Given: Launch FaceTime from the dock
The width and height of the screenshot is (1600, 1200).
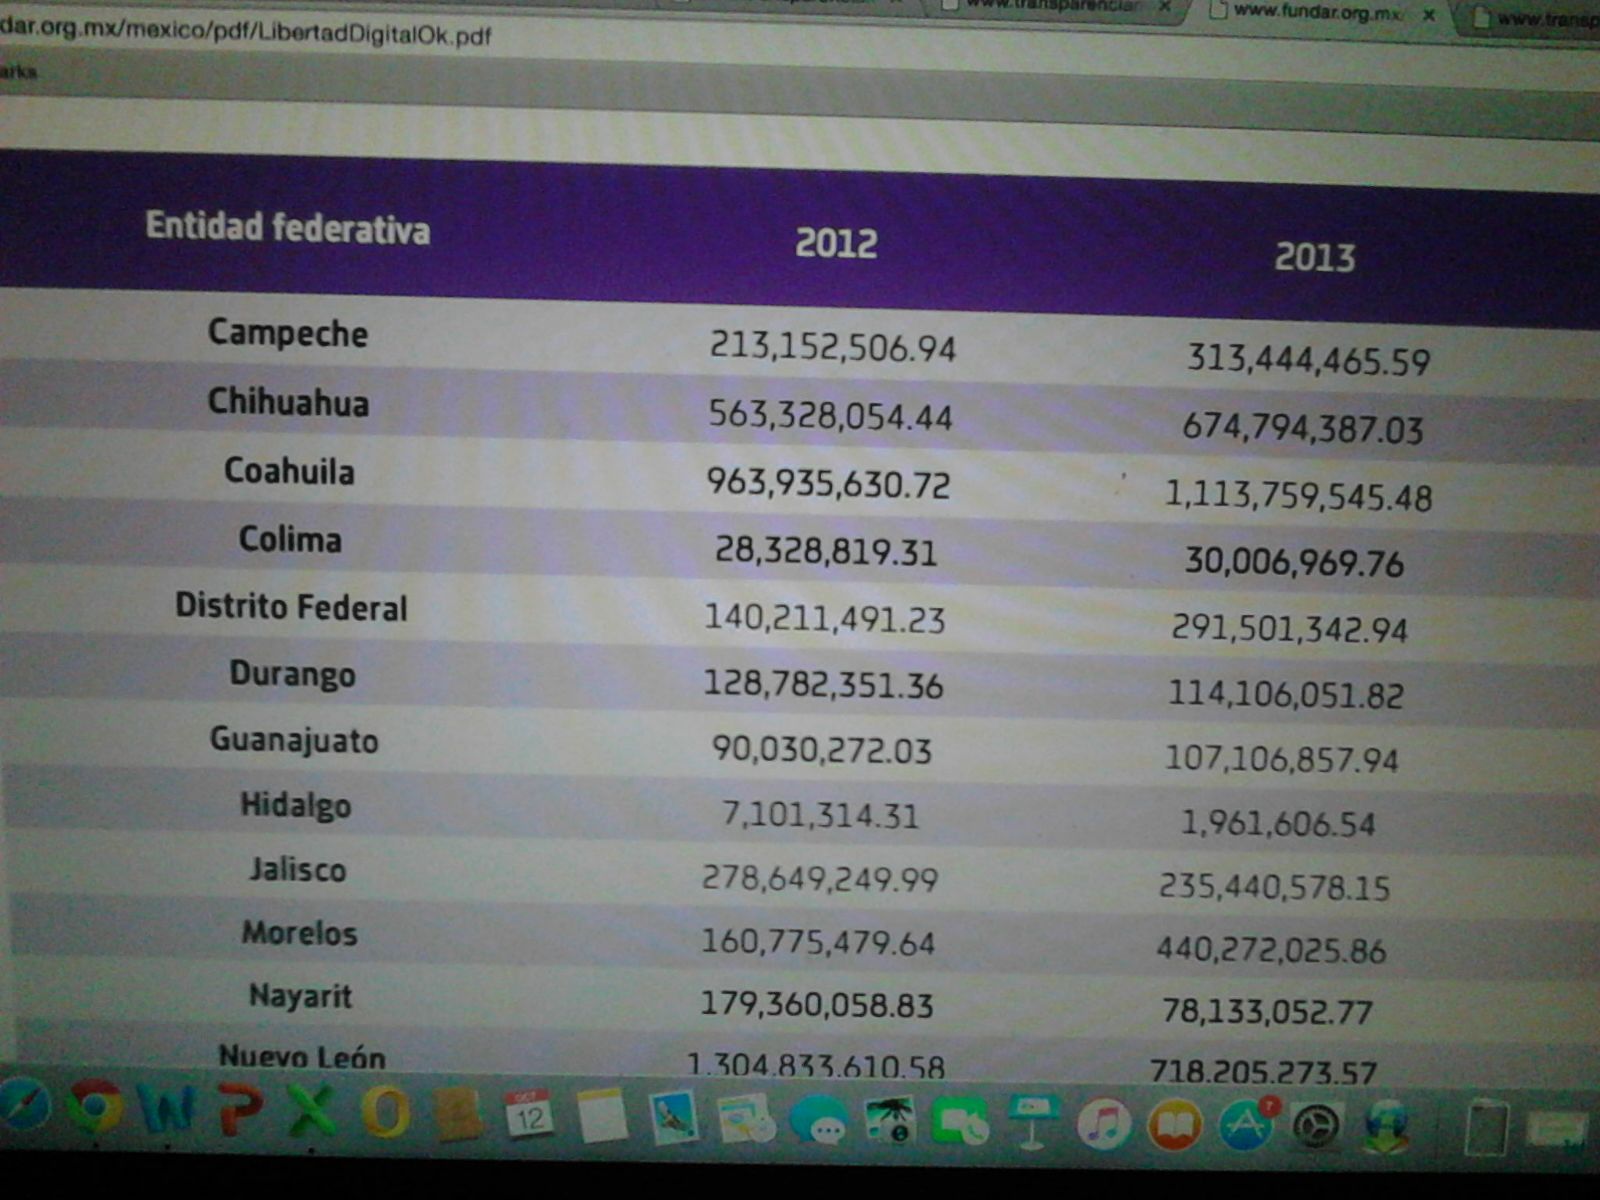Looking at the screenshot, I should 960,1124.
